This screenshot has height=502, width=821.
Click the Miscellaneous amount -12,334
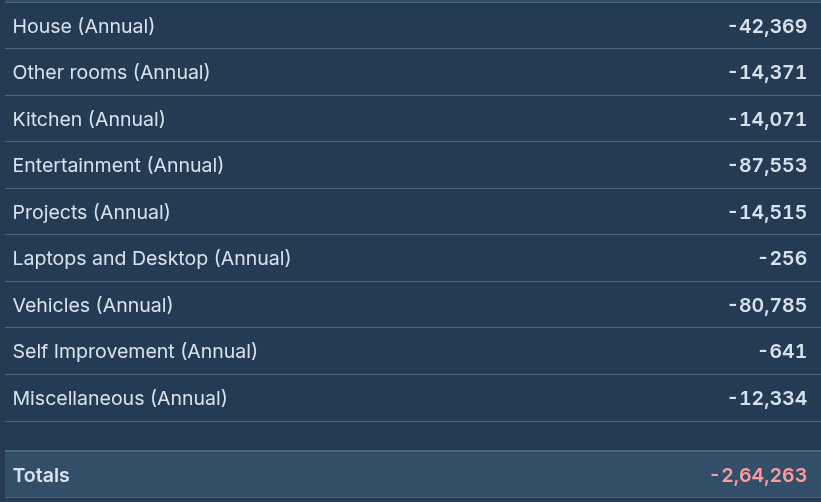(767, 398)
